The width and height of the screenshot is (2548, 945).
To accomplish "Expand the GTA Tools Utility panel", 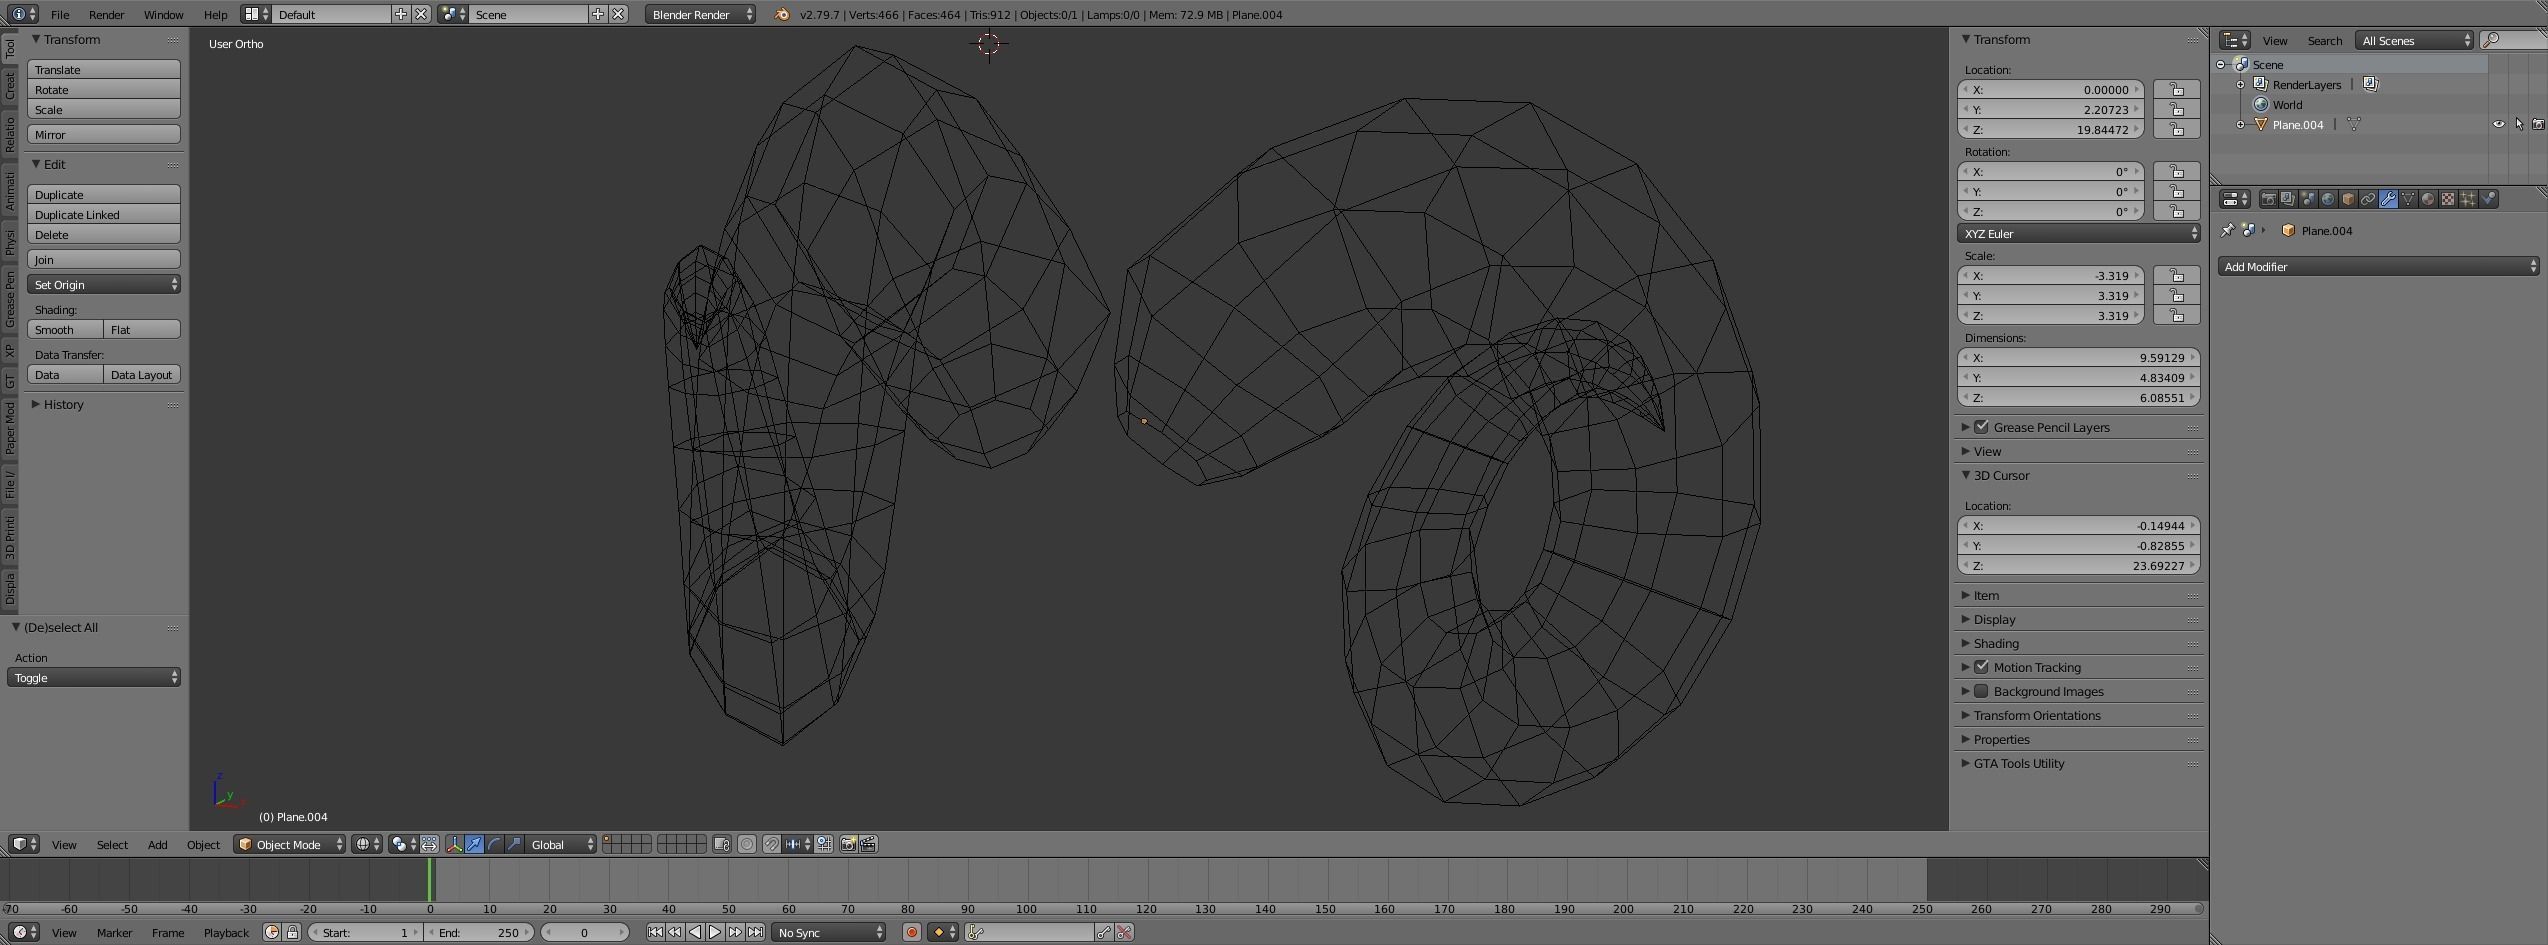I will [x=2018, y=764].
